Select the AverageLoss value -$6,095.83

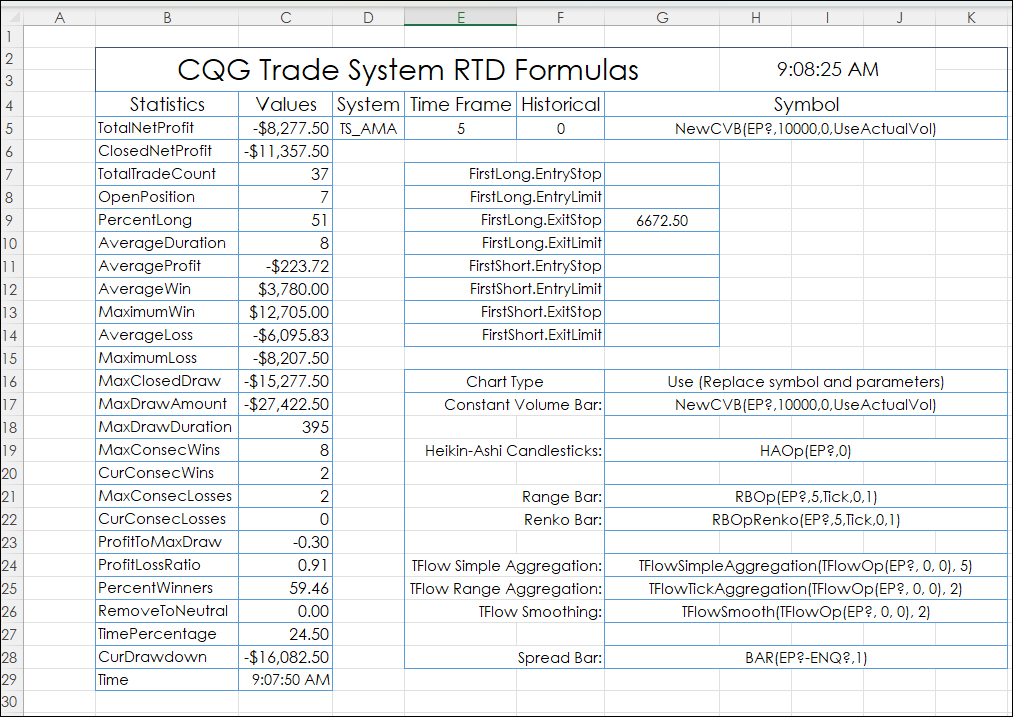coord(286,335)
